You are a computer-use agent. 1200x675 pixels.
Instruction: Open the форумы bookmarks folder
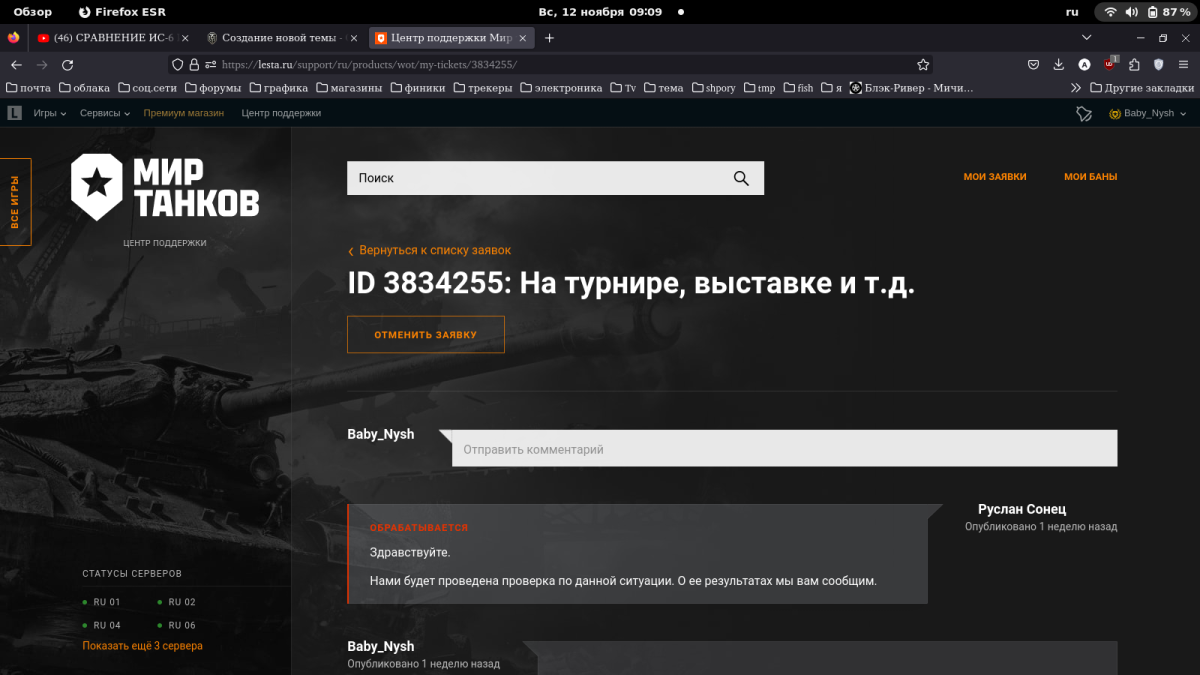(214, 88)
